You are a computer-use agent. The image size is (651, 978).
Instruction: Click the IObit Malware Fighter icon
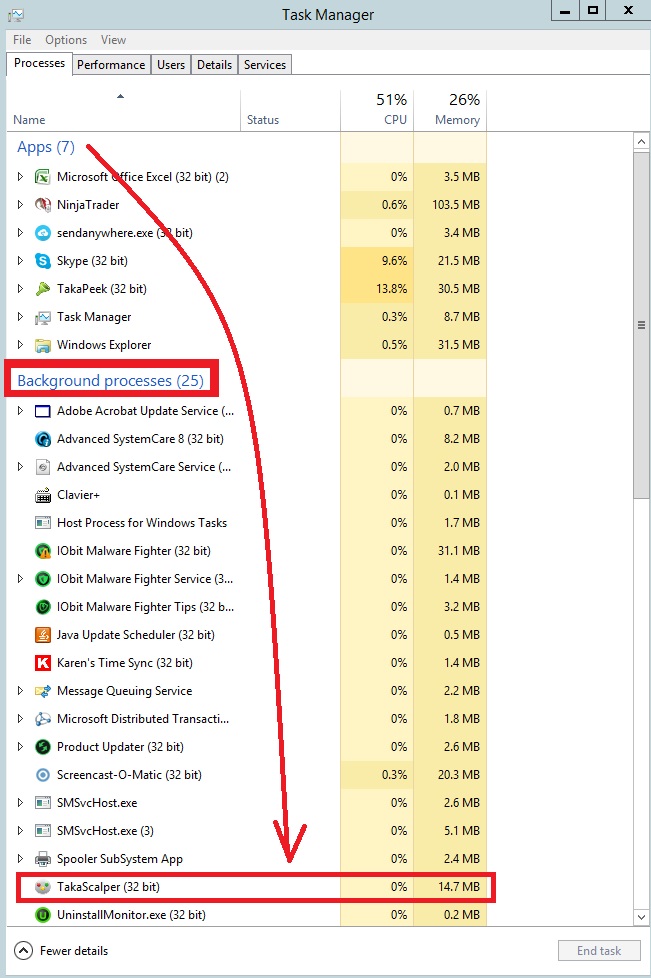[43, 551]
